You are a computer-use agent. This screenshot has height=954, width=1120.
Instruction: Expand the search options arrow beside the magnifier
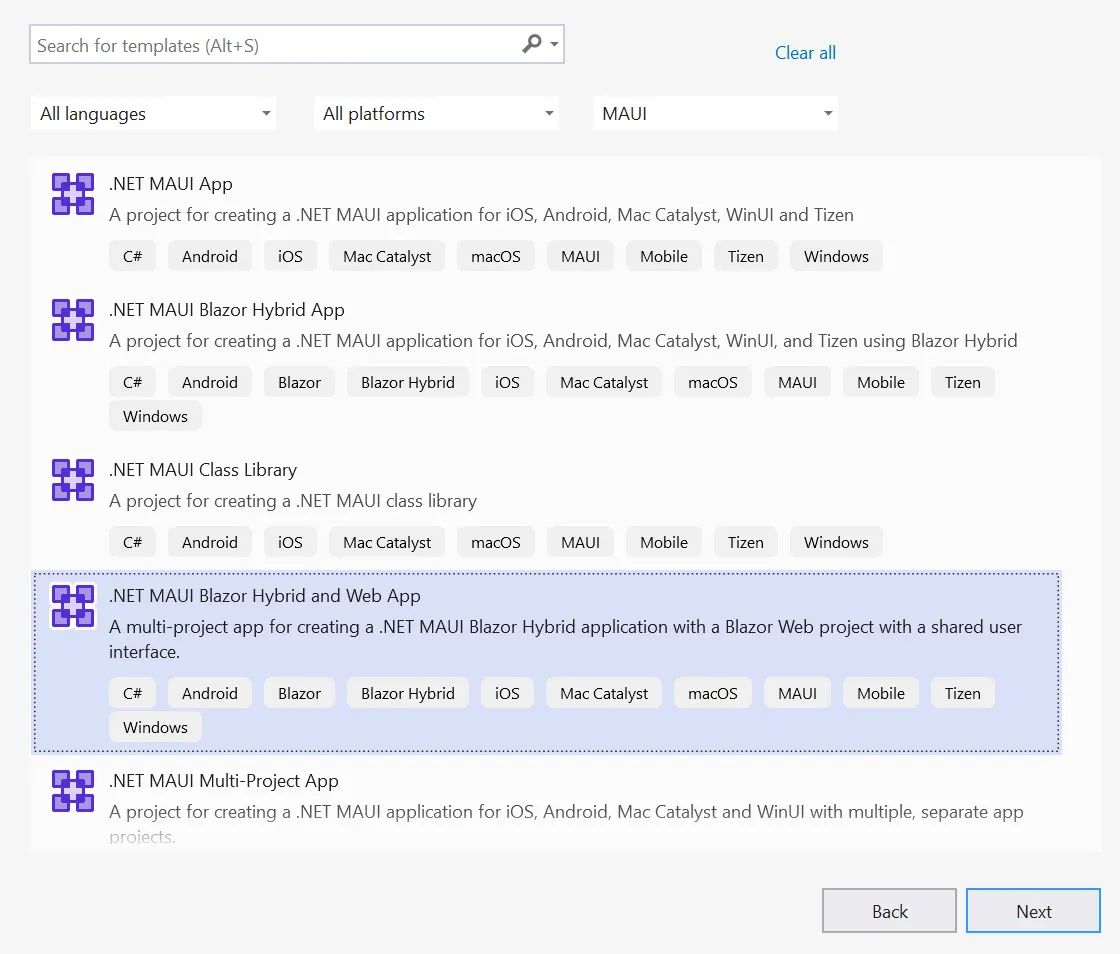pos(552,44)
